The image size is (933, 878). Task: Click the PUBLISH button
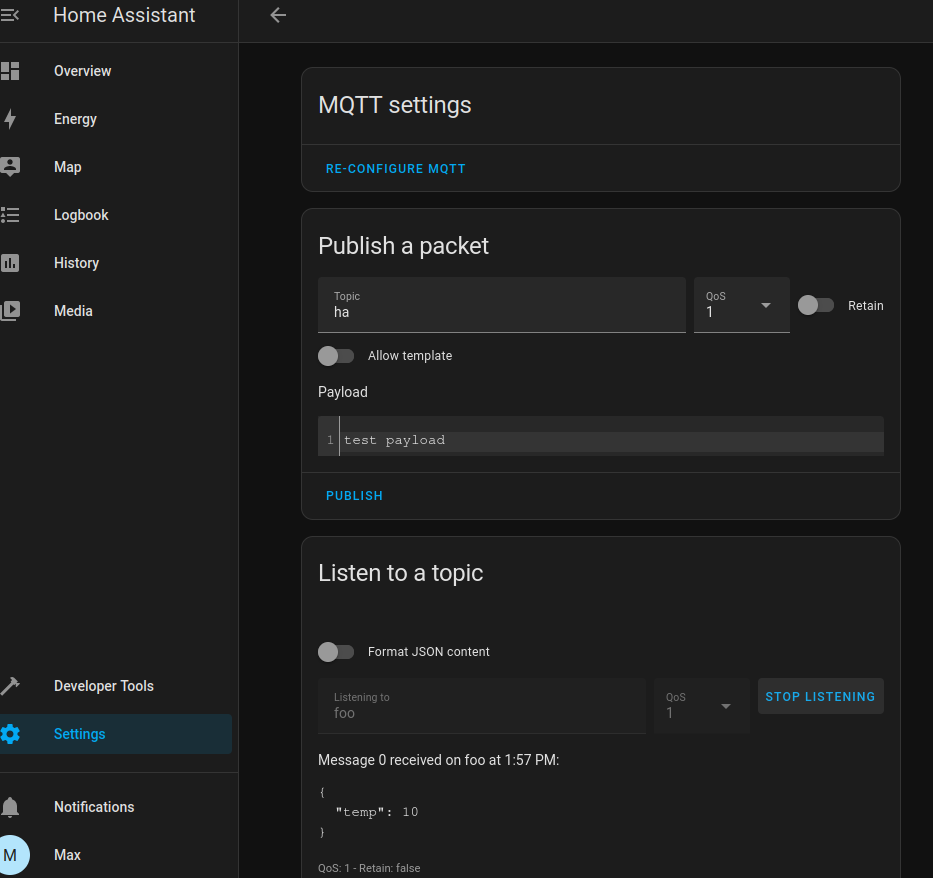coord(354,496)
